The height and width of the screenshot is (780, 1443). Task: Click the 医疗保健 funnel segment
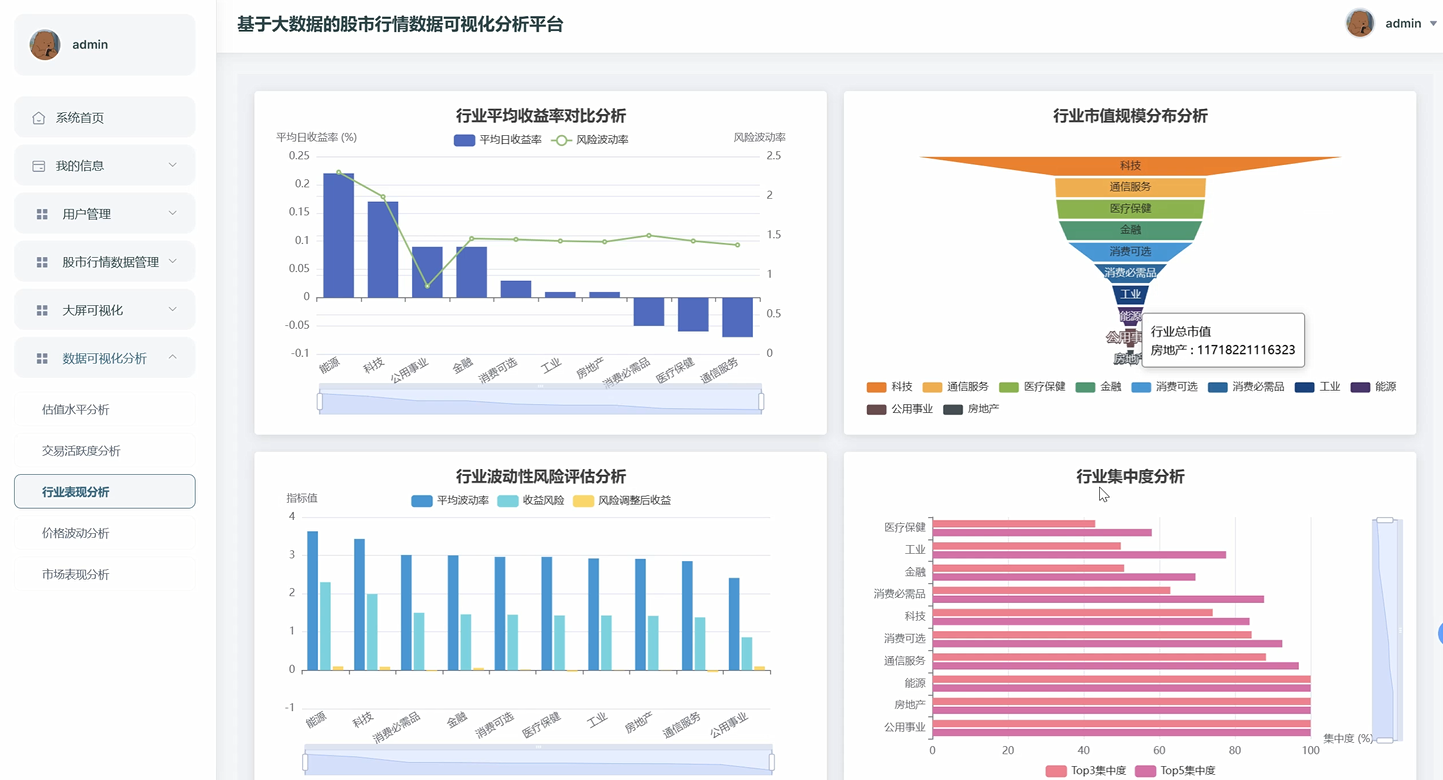(x=1130, y=209)
